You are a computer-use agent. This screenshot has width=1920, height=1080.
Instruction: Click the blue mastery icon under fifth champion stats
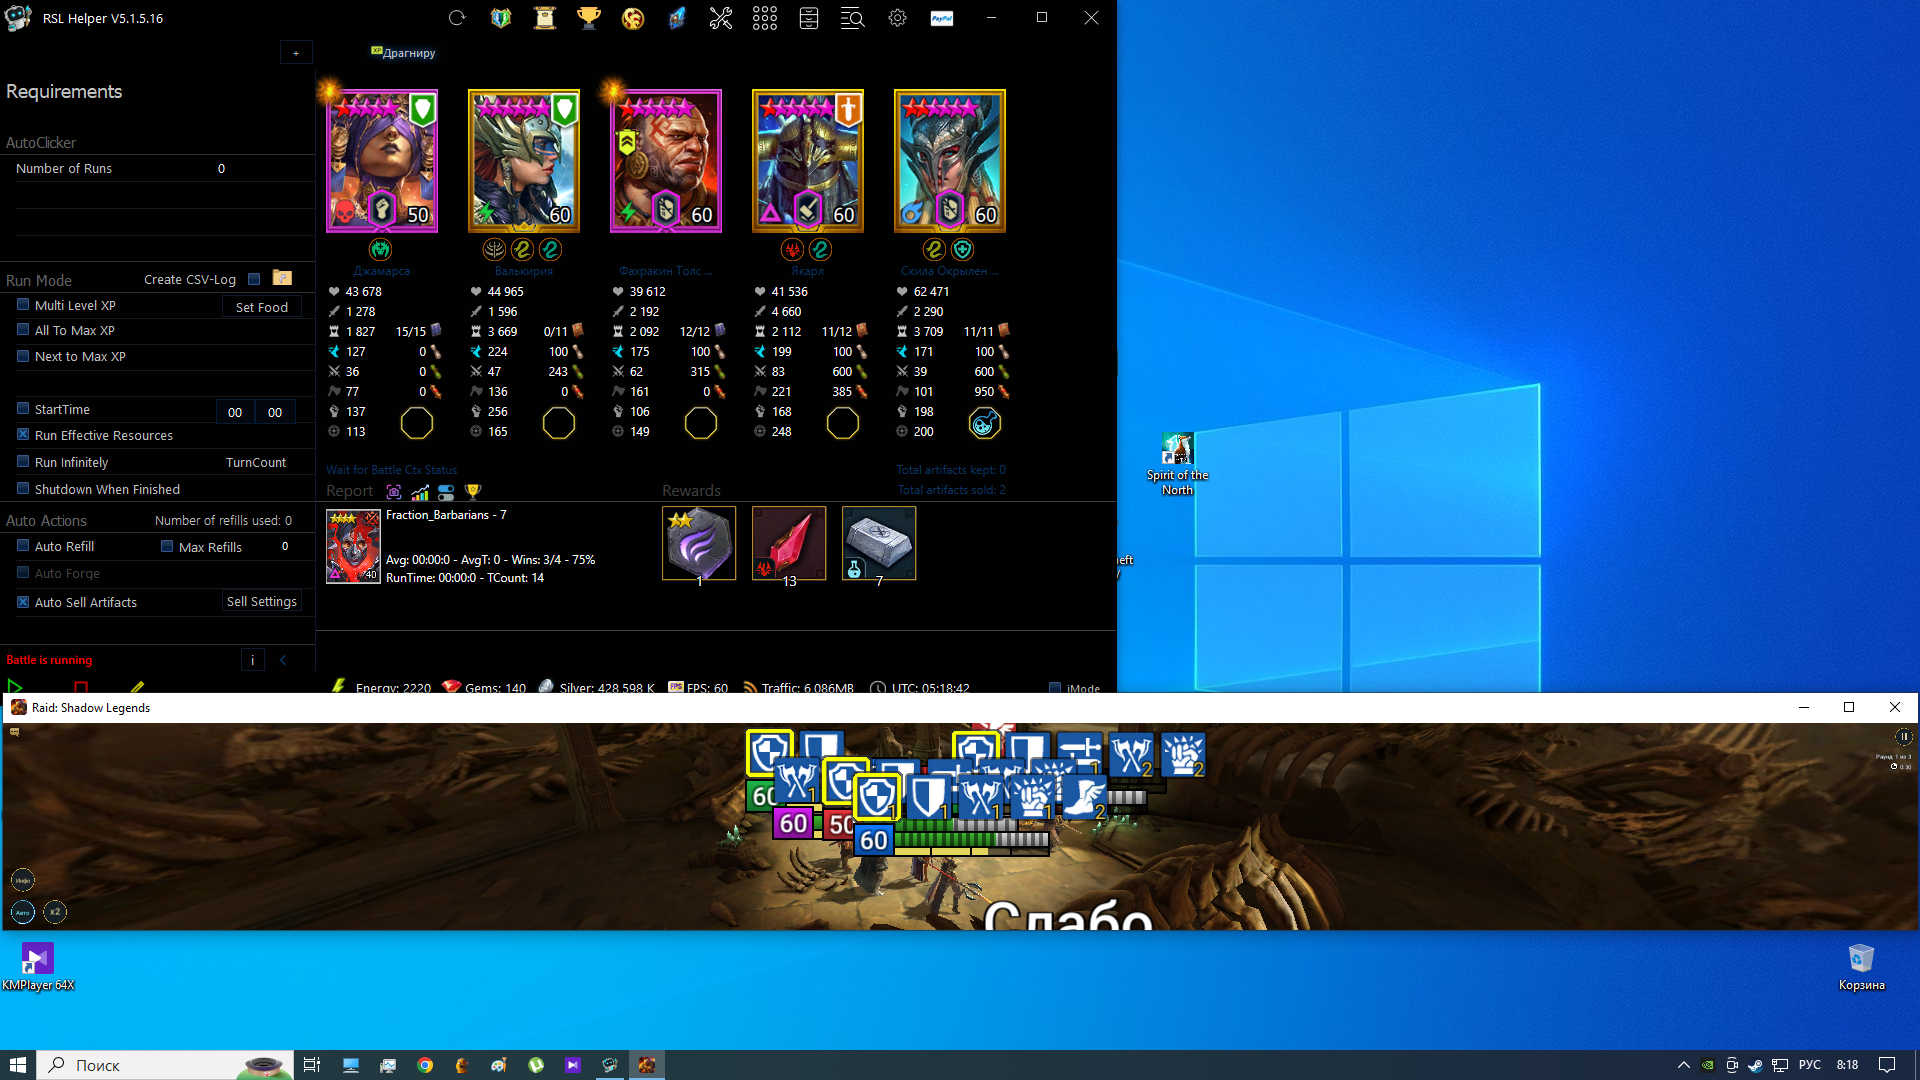[x=984, y=424]
